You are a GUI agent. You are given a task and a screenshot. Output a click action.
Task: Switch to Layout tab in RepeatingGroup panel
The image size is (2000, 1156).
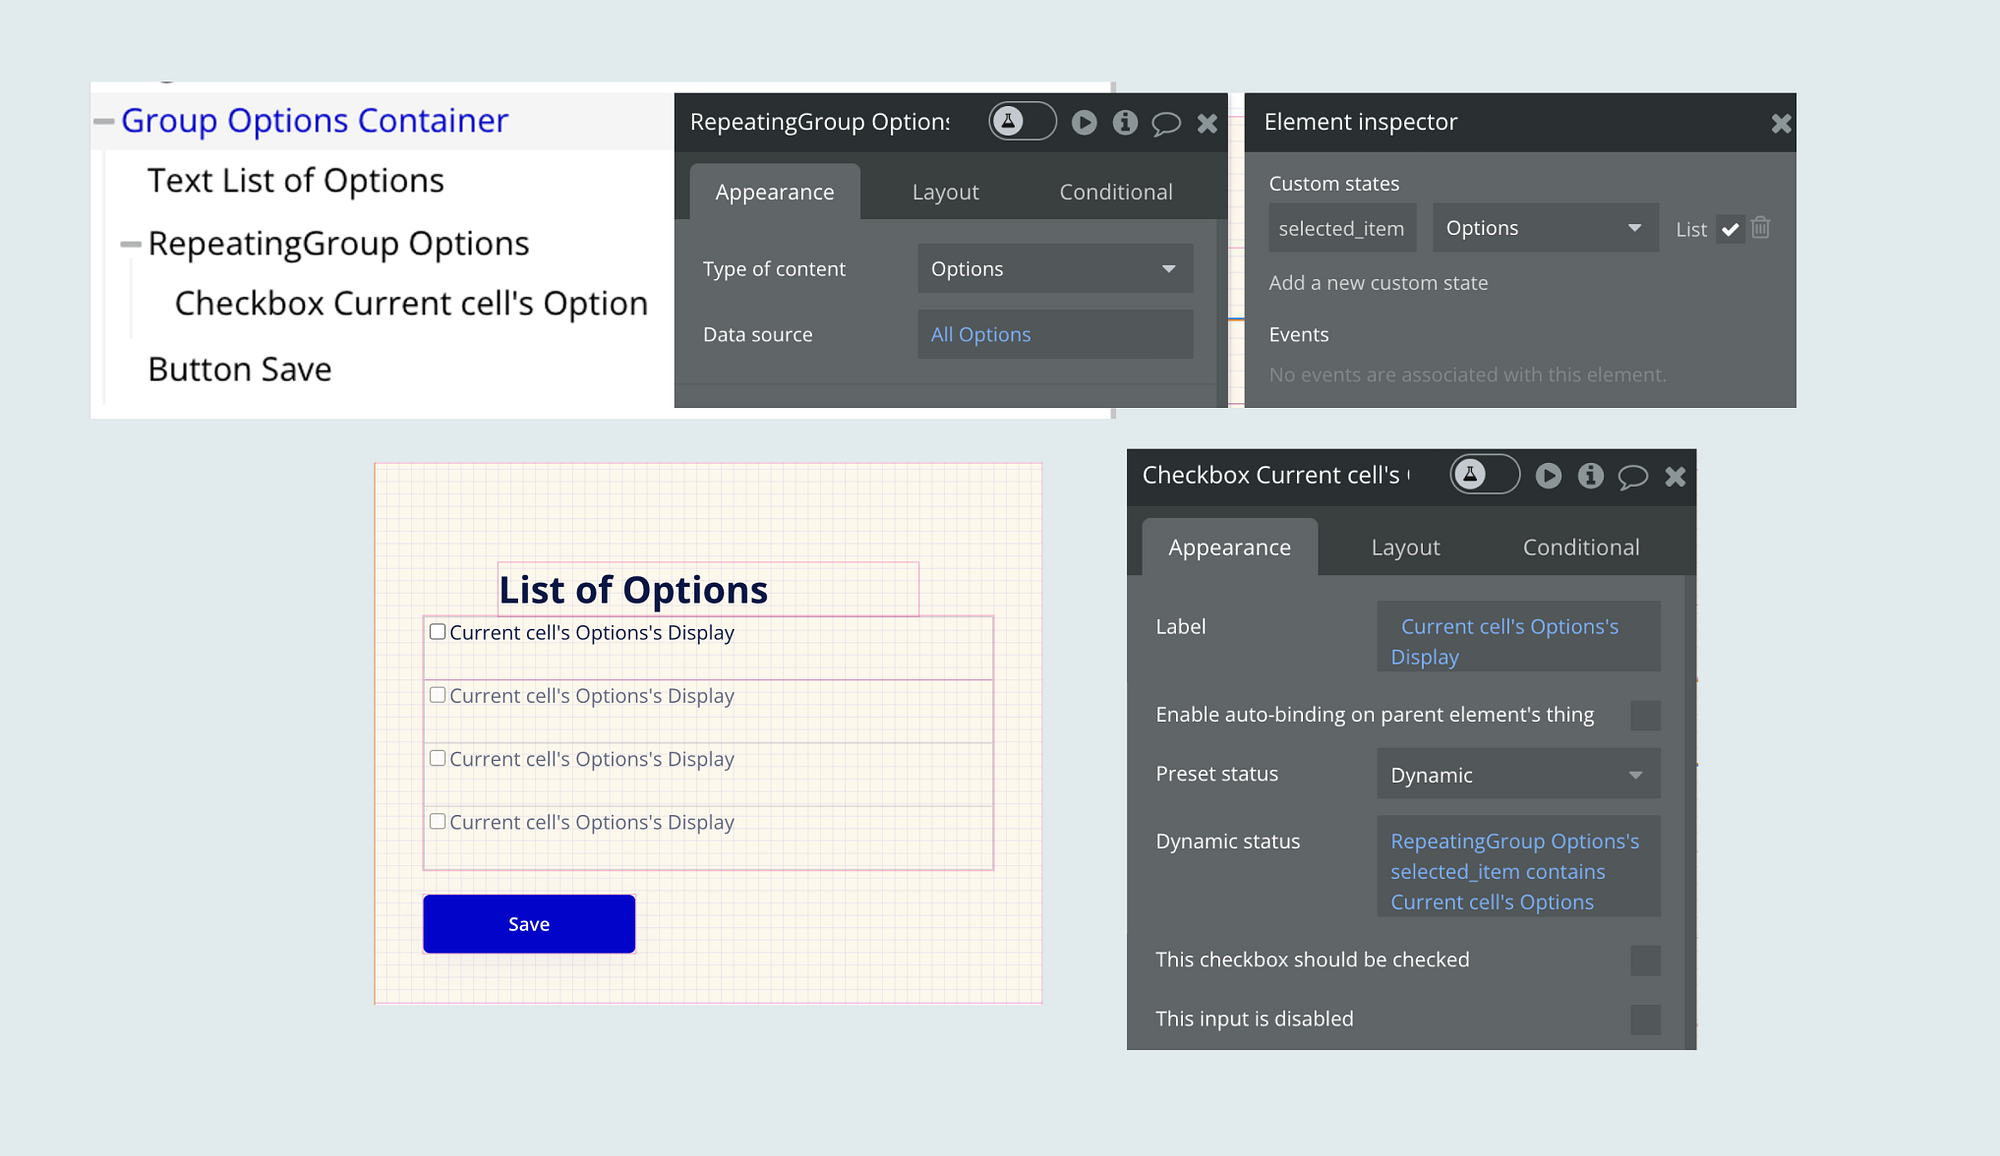click(x=945, y=192)
